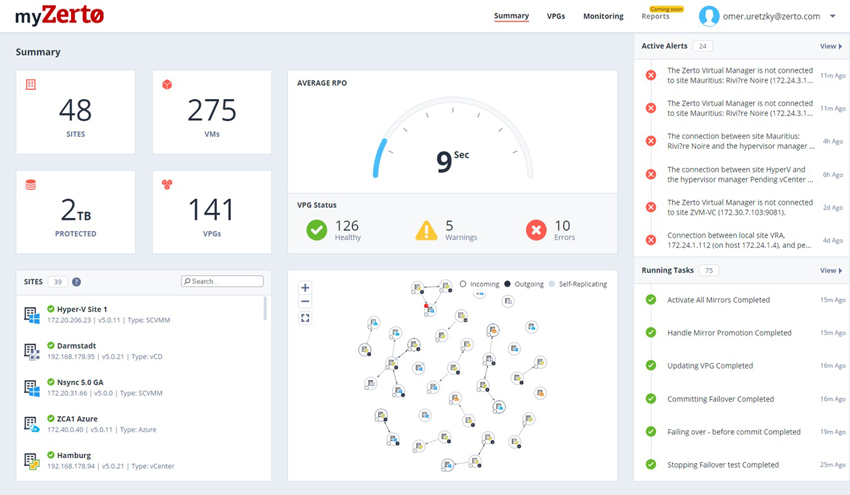
Task: Click check icon for Updating VPG task
Action: (x=651, y=365)
